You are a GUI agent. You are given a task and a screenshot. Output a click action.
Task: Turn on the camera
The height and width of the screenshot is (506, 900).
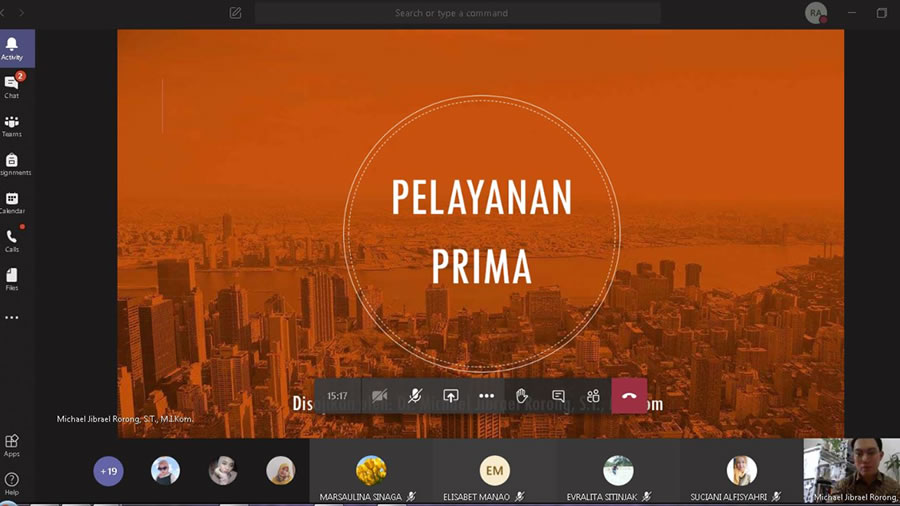coord(379,396)
